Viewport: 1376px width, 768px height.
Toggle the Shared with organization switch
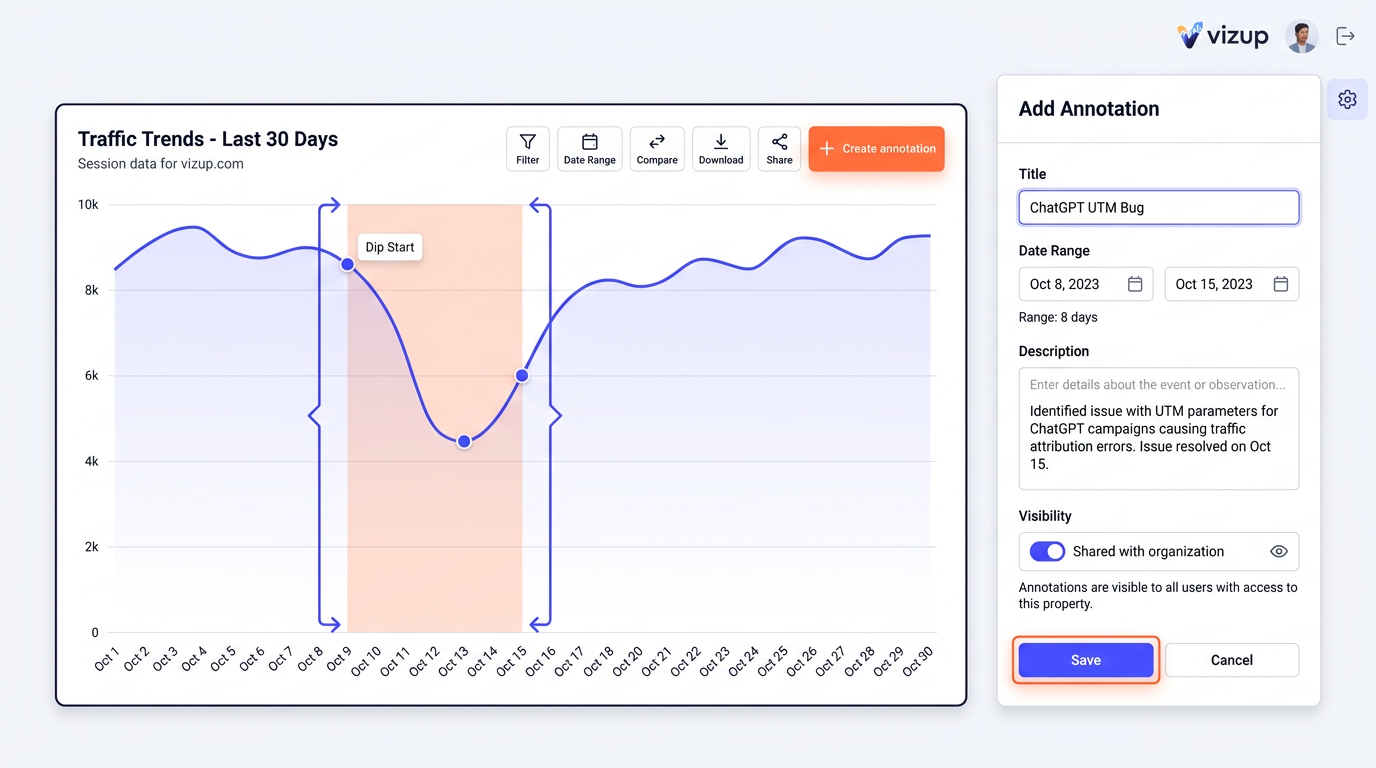(x=1047, y=551)
